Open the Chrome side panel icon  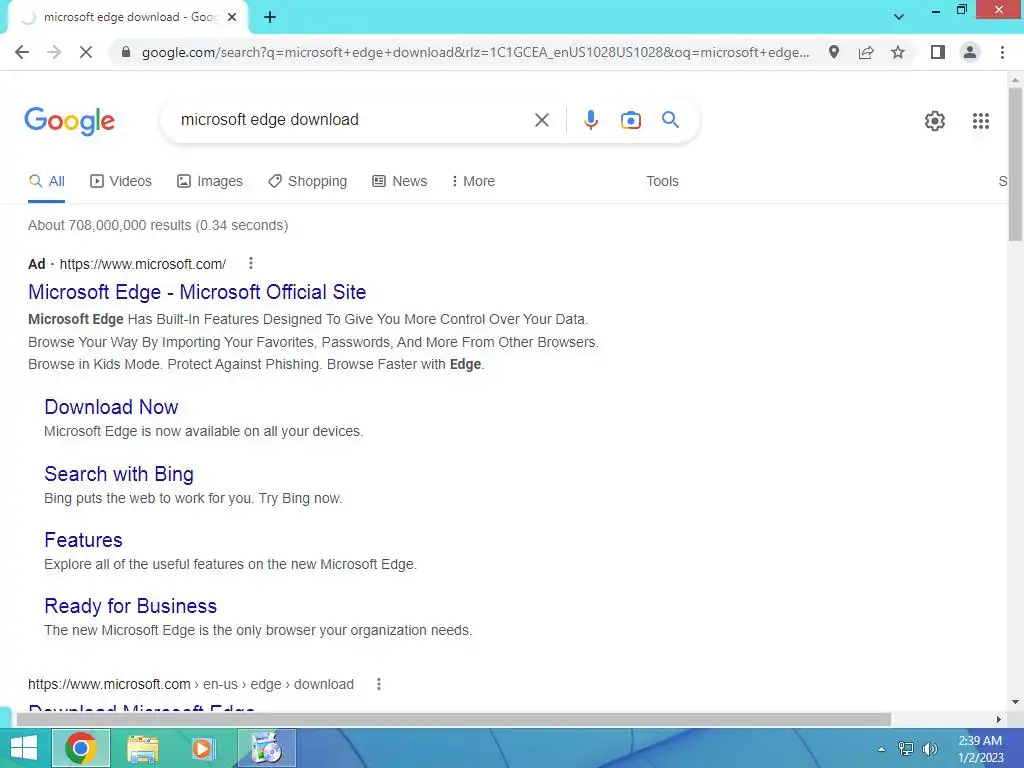click(938, 52)
